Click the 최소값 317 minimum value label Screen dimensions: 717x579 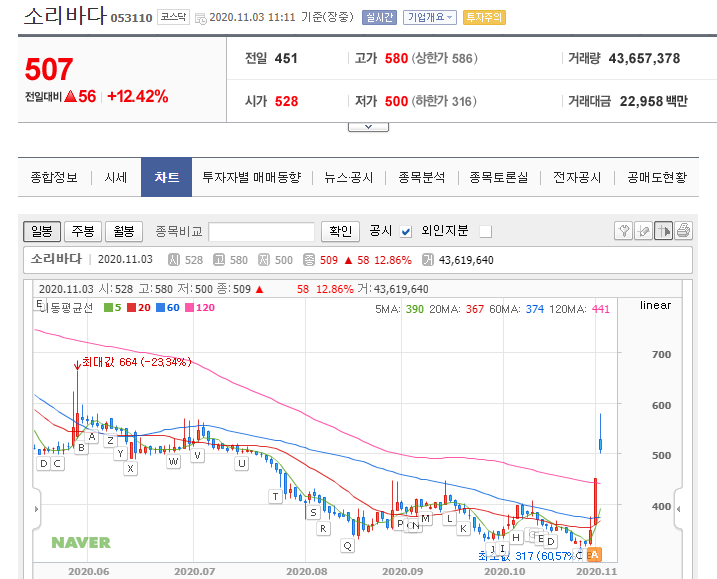(x=526, y=556)
